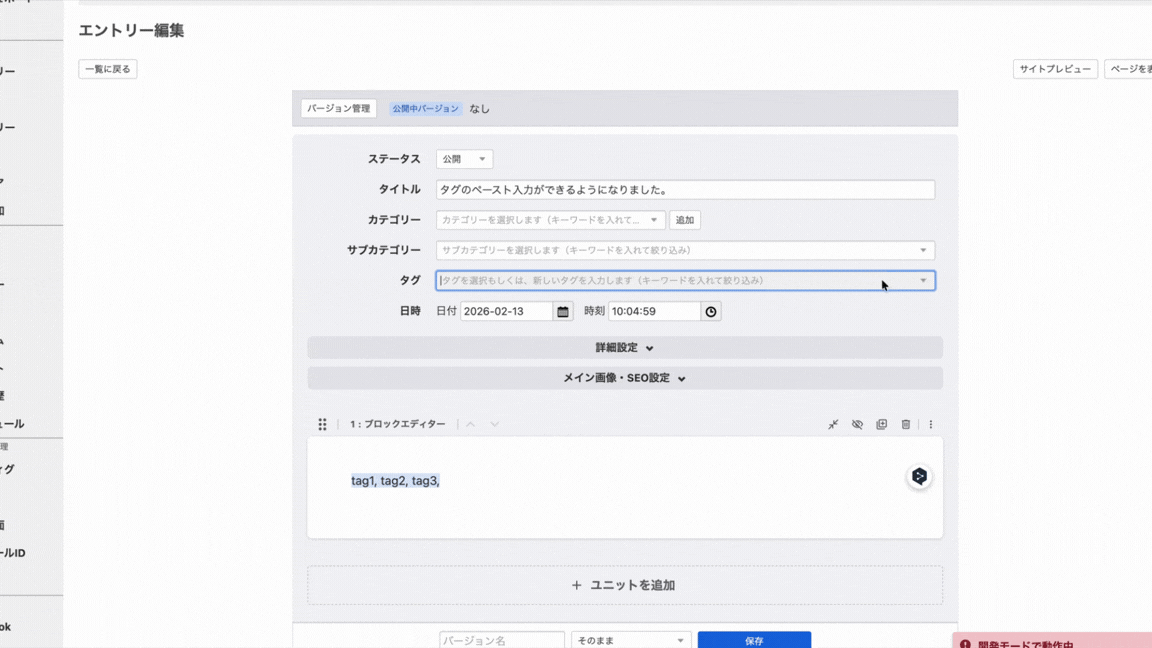
Task: Click the サイトプレビュー button
Action: (1055, 69)
